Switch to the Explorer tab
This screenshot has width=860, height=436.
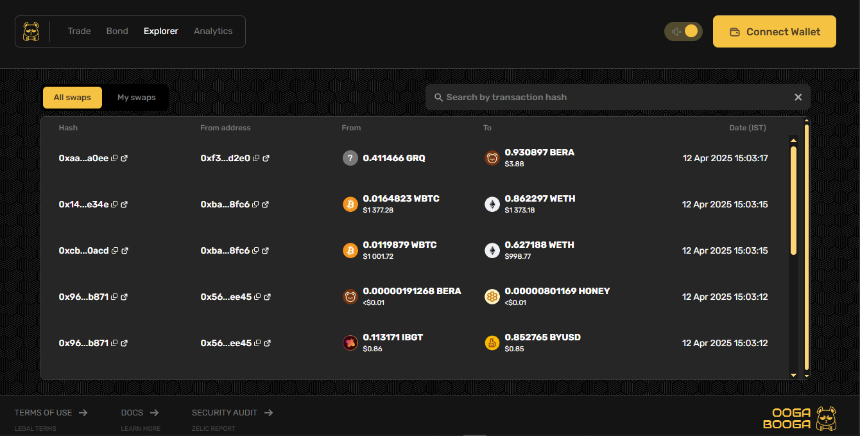161,31
